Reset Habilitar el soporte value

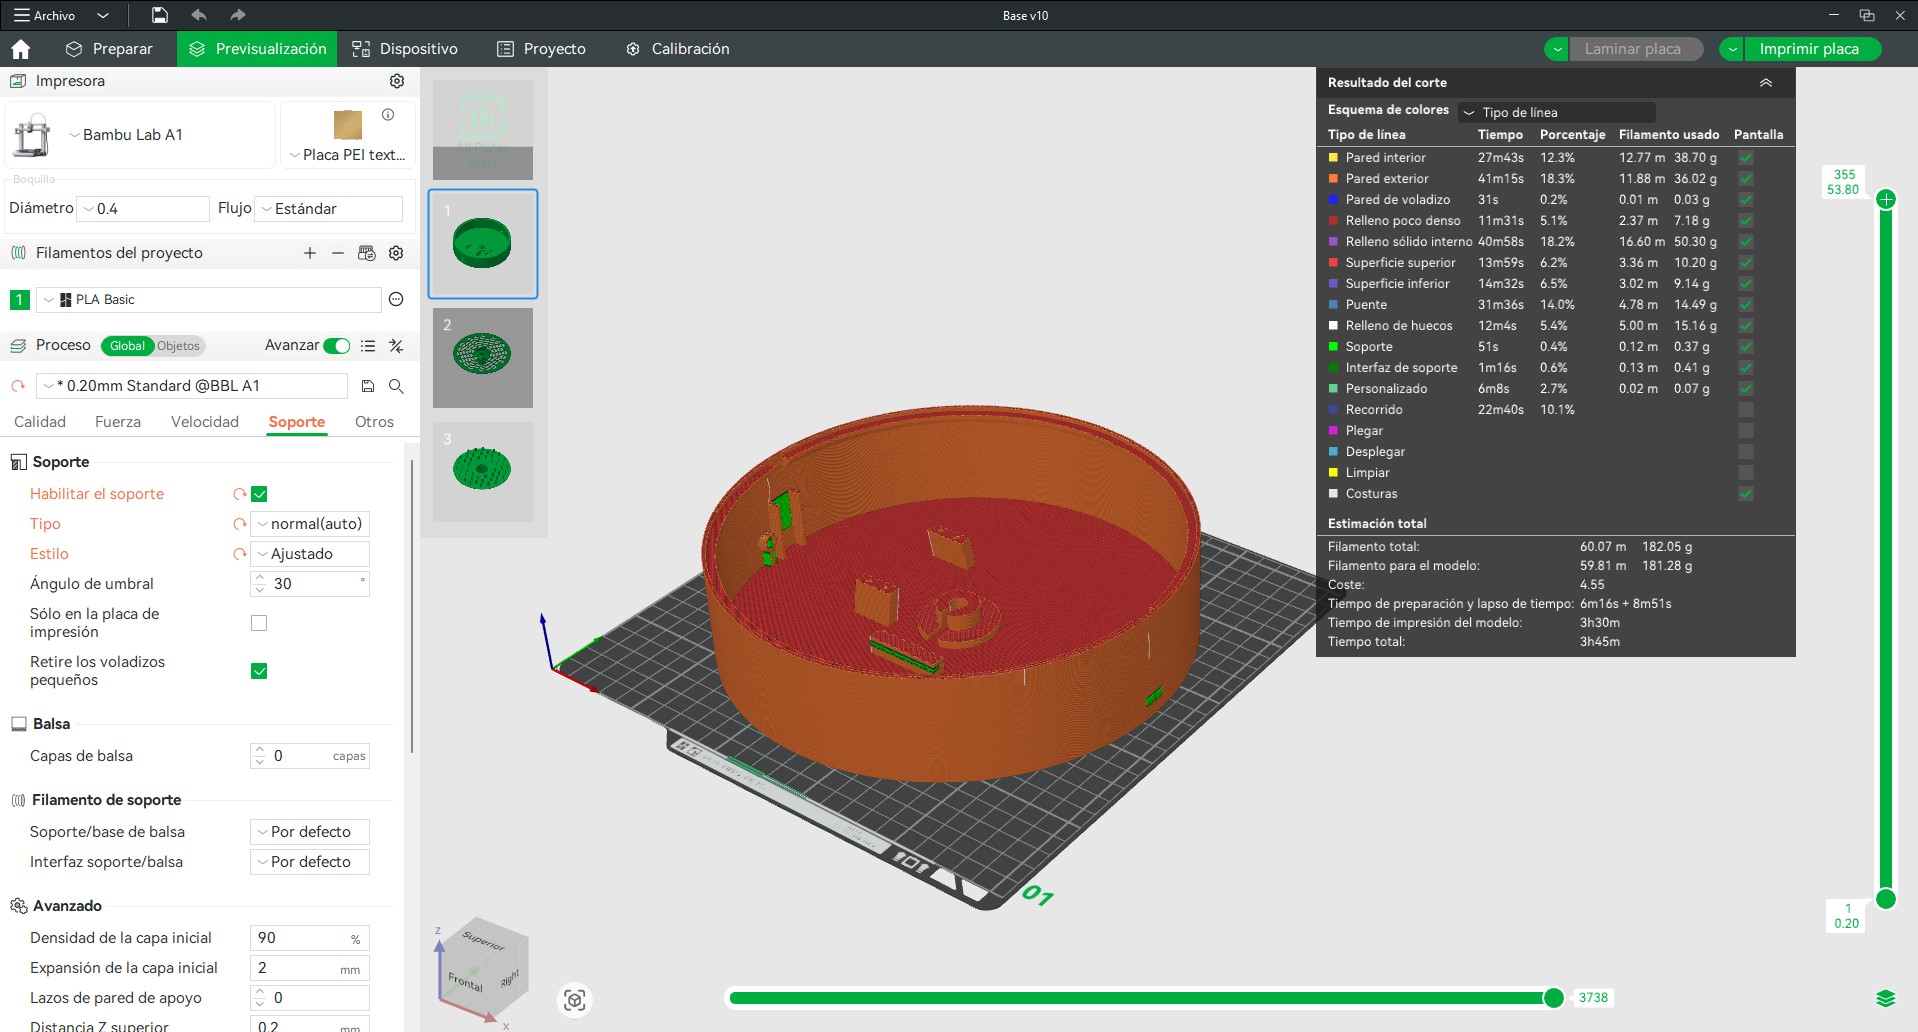239,494
